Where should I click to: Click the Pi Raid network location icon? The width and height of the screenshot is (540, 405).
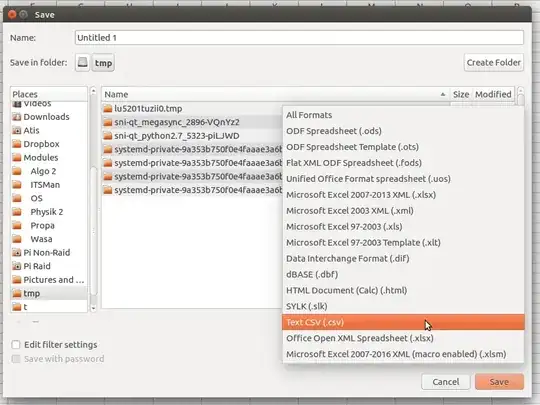click(x=17, y=266)
